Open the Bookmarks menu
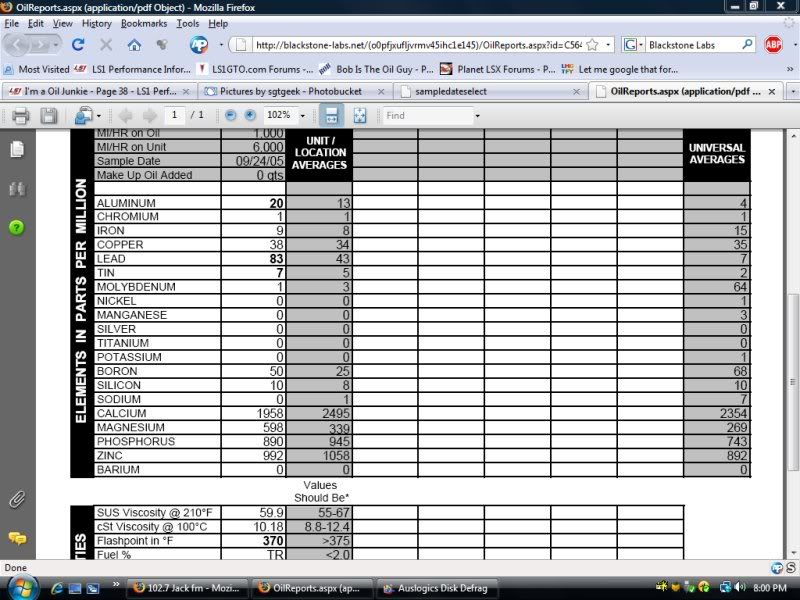 (x=144, y=23)
